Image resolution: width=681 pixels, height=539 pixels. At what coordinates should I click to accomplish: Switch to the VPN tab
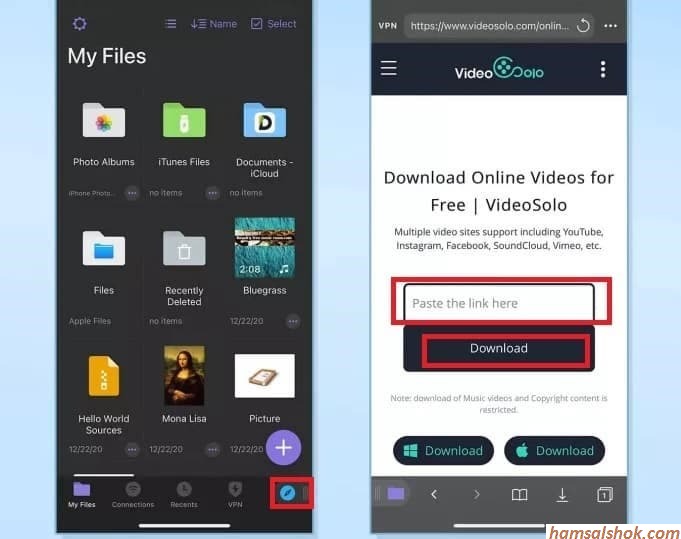click(x=235, y=495)
